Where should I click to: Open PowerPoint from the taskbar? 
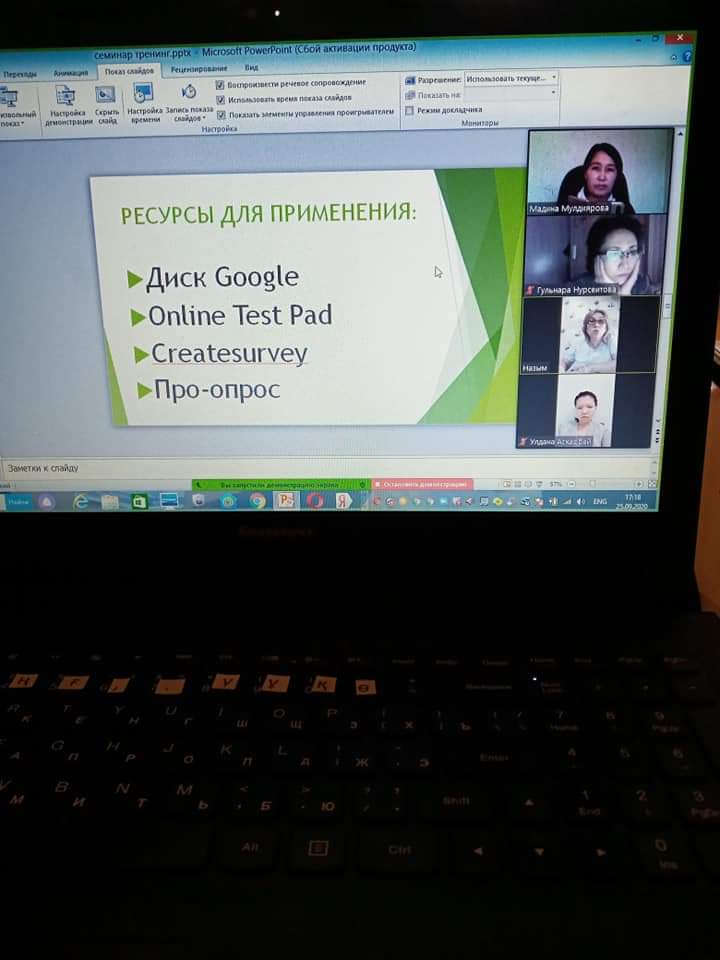tap(285, 500)
